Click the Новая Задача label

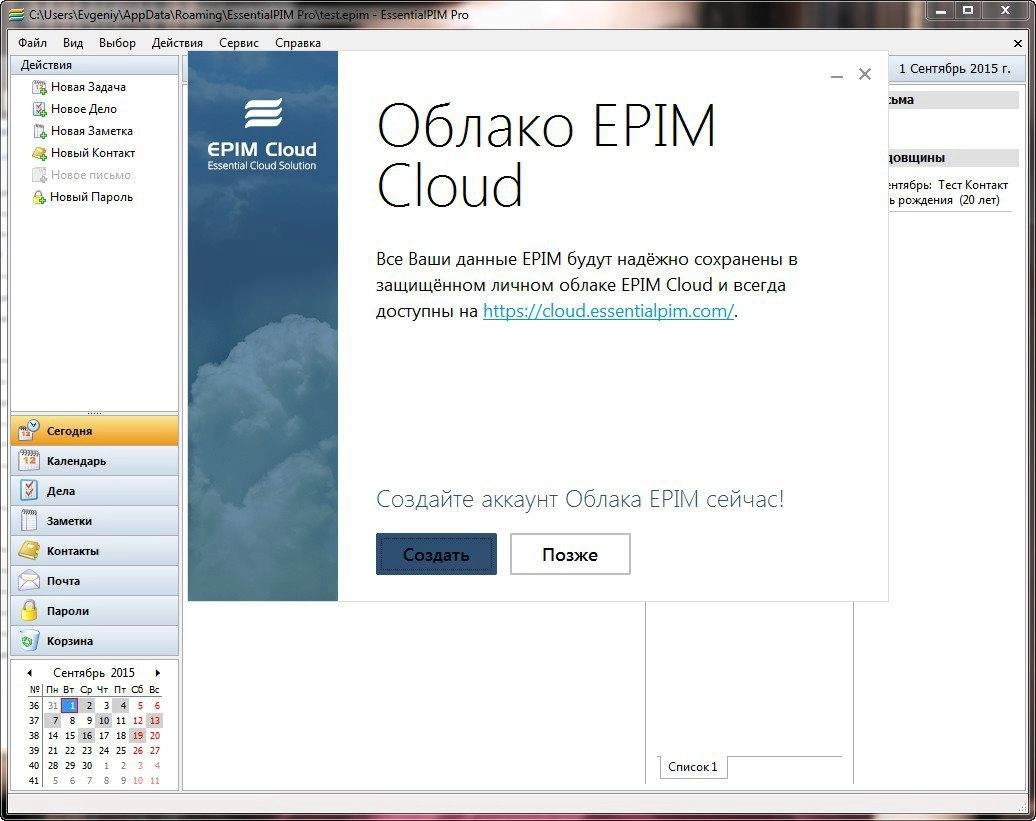(x=88, y=87)
